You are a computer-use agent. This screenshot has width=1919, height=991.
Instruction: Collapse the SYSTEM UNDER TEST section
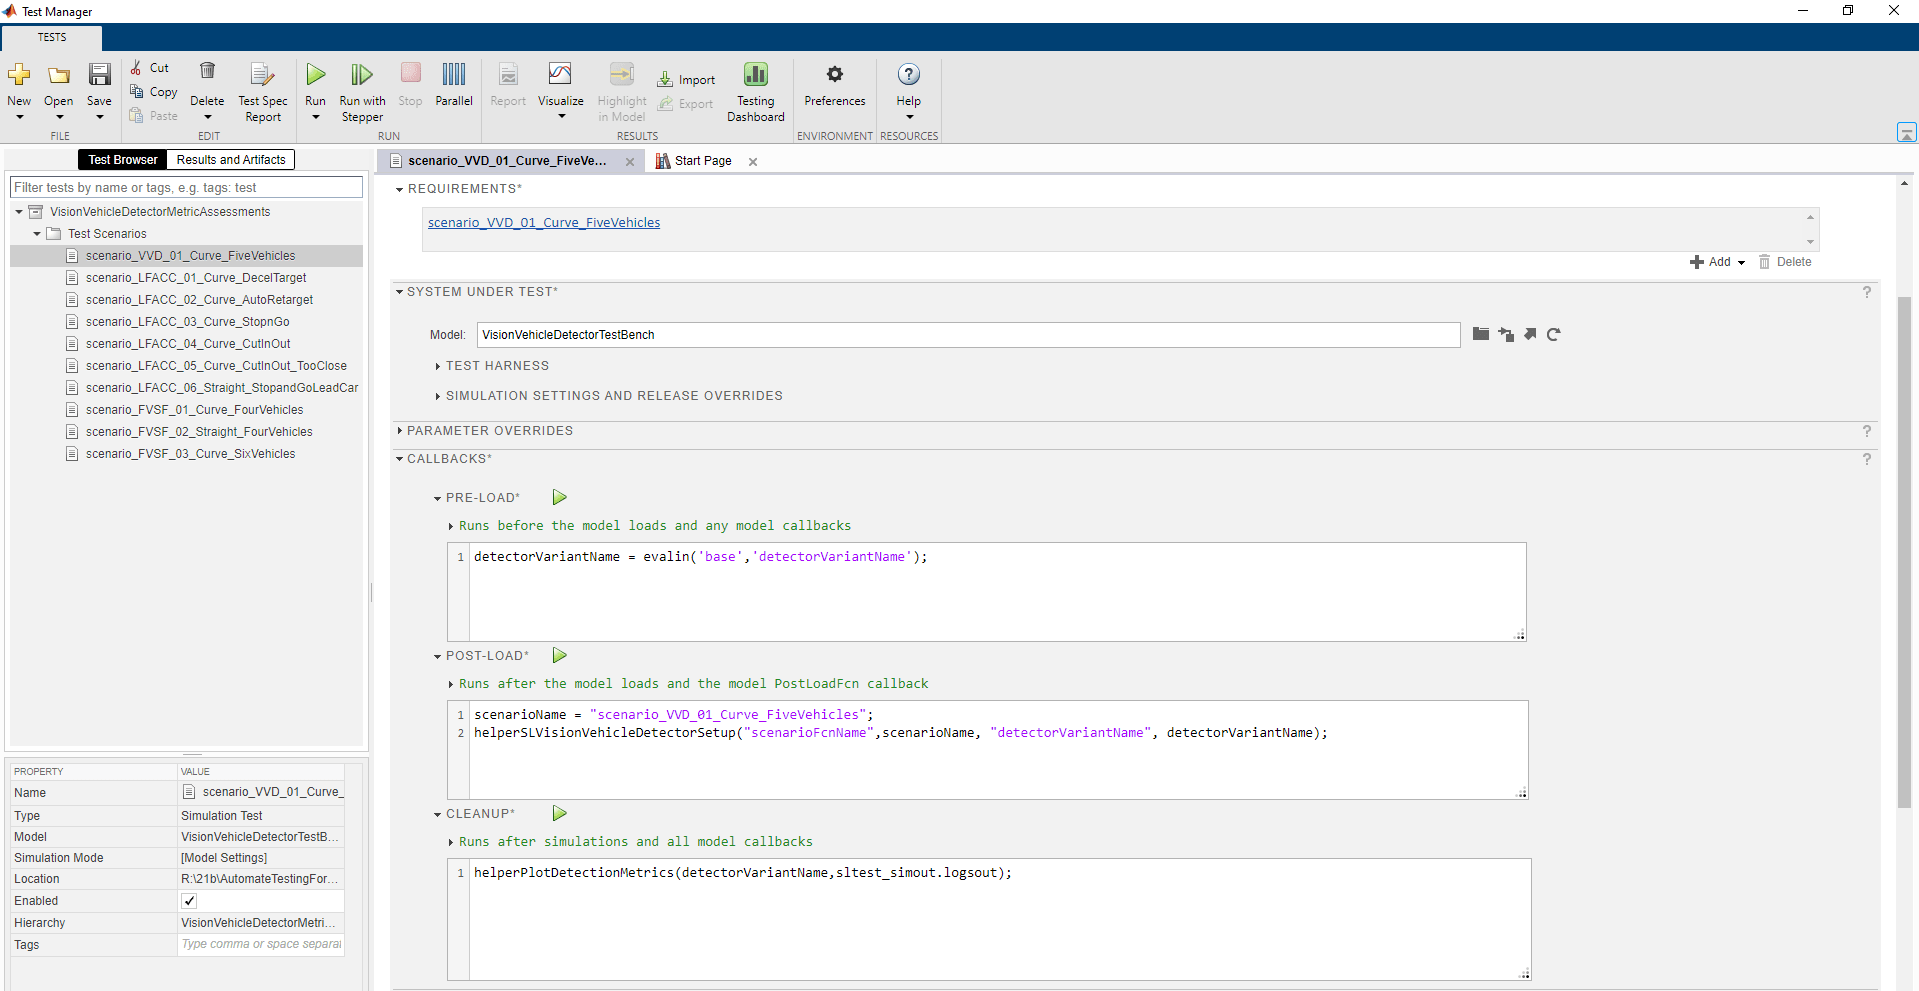pos(399,292)
